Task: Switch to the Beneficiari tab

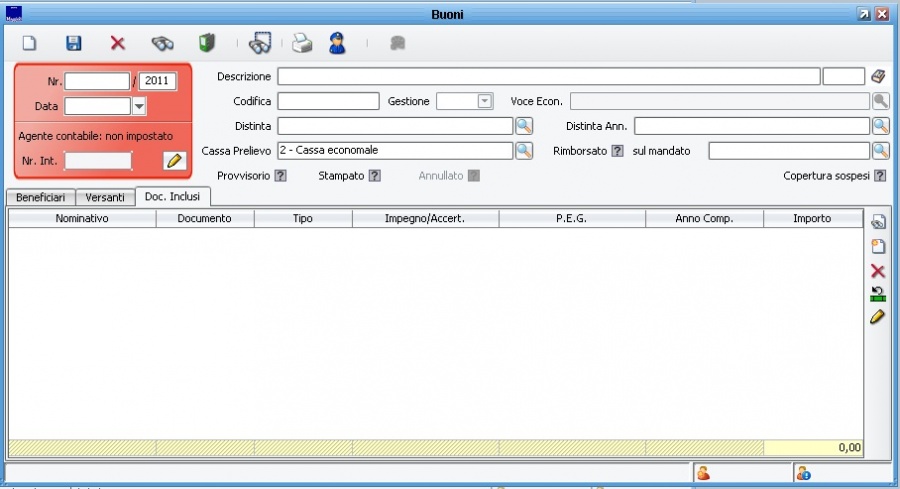Action: [40, 197]
